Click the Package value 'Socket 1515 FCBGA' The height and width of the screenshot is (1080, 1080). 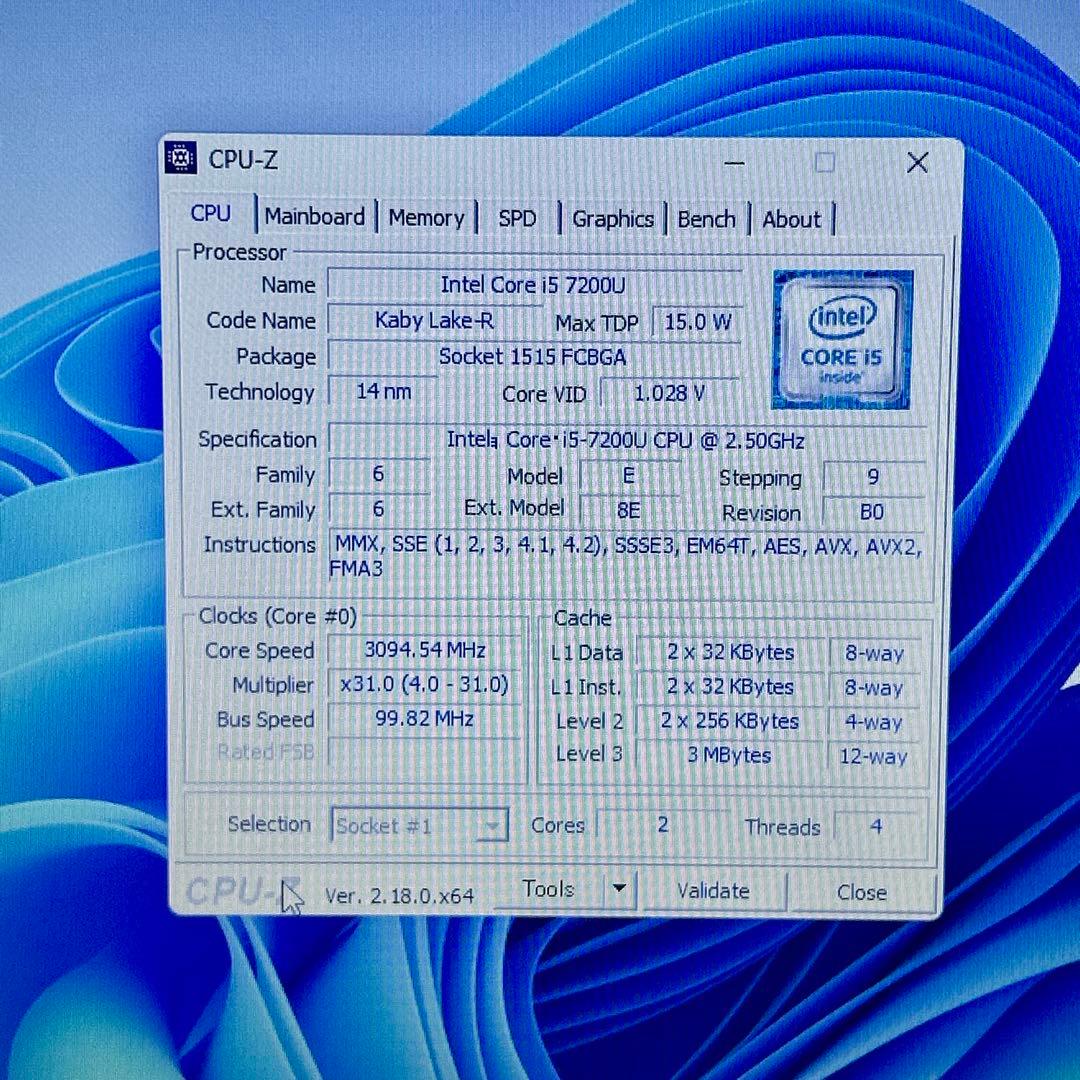pos(533,357)
